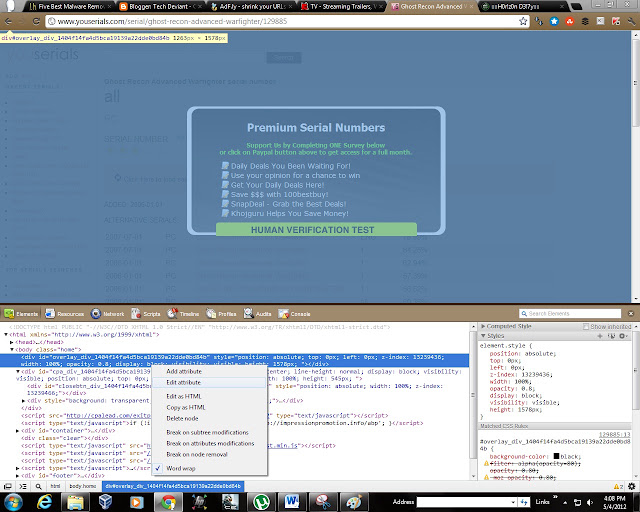Close the DevTools panel
The width and height of the screenshot is (640, 512).
click(631, 313)
